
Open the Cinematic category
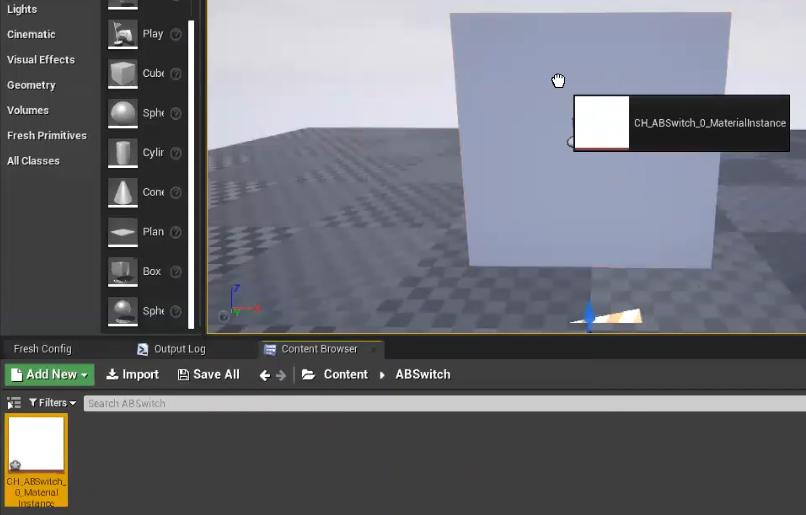pyautogui.click(x=31, y=34)
